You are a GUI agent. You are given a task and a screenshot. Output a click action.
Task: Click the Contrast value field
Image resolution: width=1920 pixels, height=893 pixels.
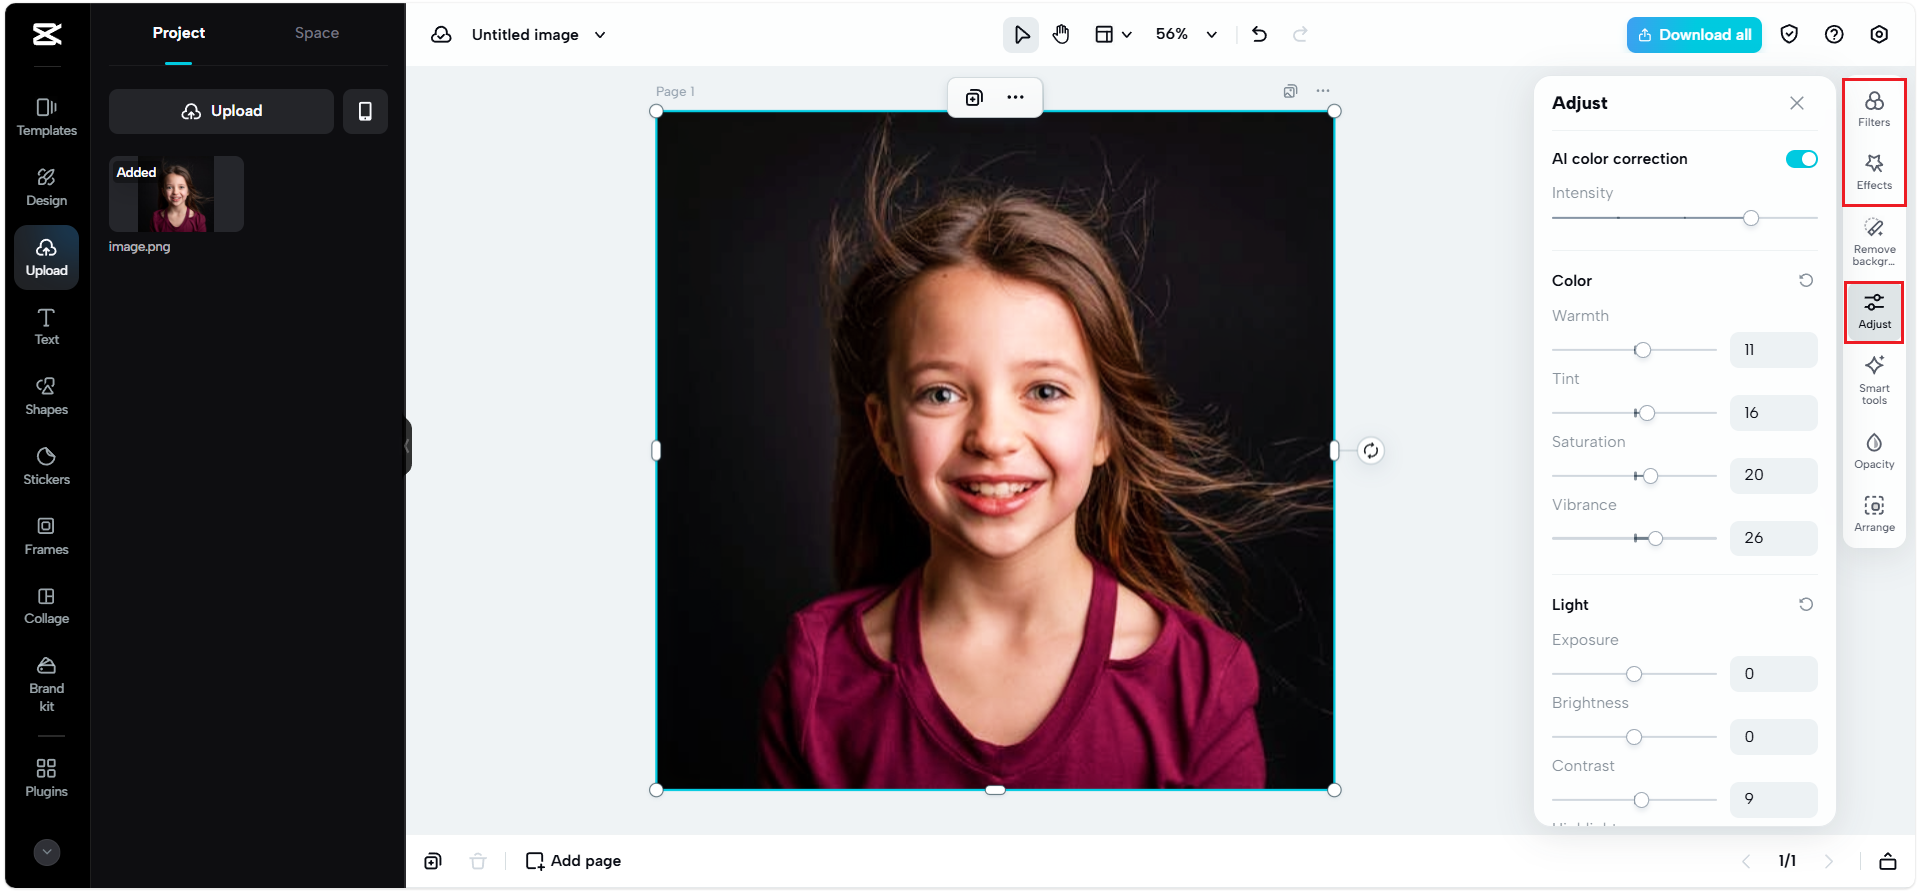pyautogui.click(x=1773, y=799)
